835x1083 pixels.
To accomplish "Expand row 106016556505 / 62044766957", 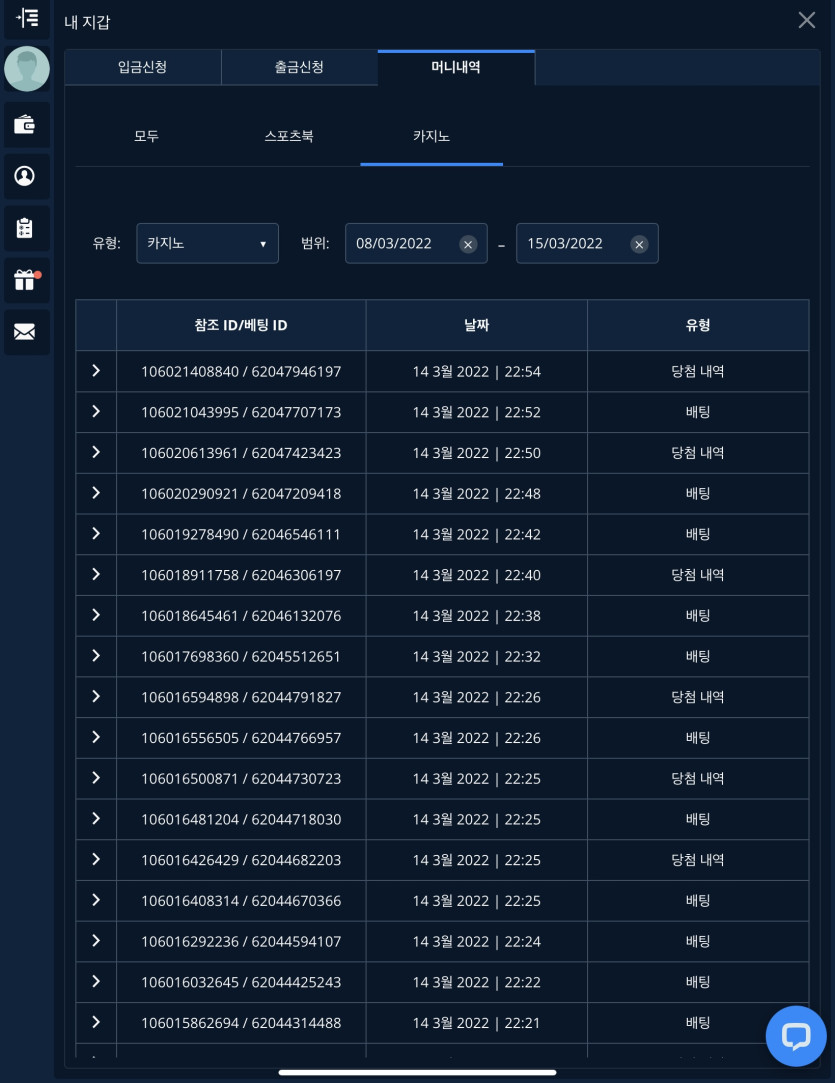I will coord(96,738).
